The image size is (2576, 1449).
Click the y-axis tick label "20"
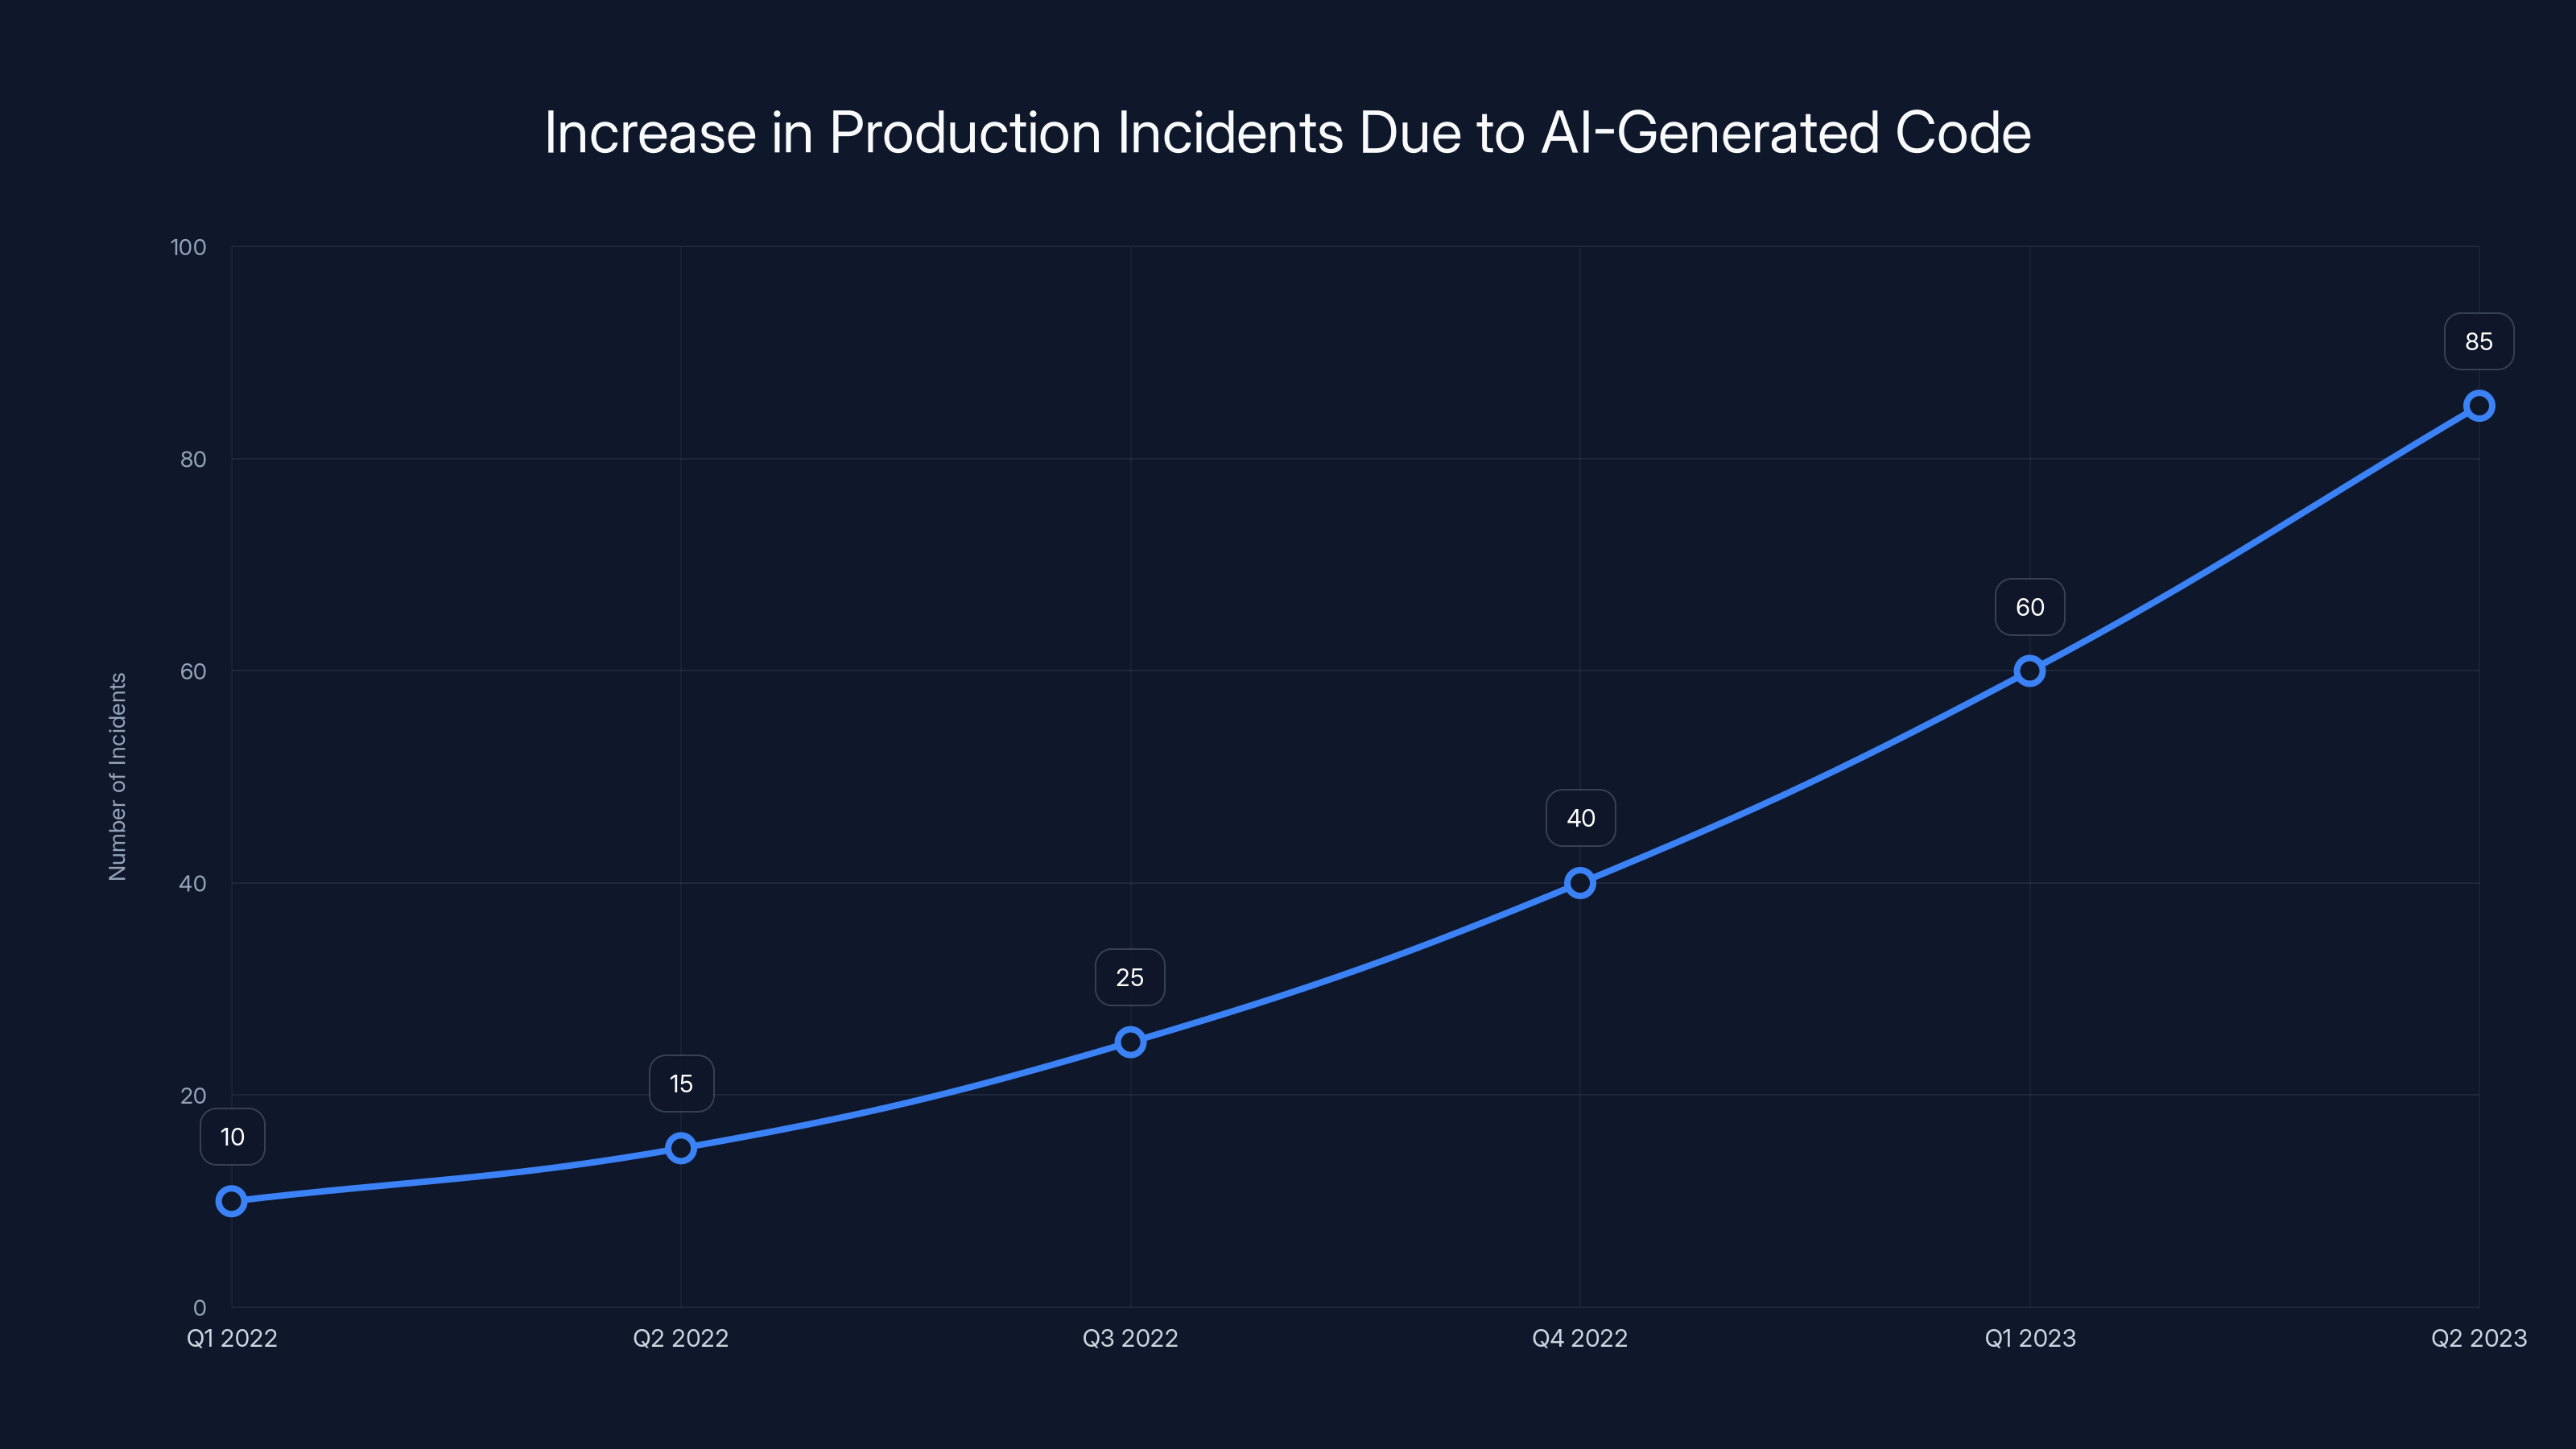tap(193, 1096)
